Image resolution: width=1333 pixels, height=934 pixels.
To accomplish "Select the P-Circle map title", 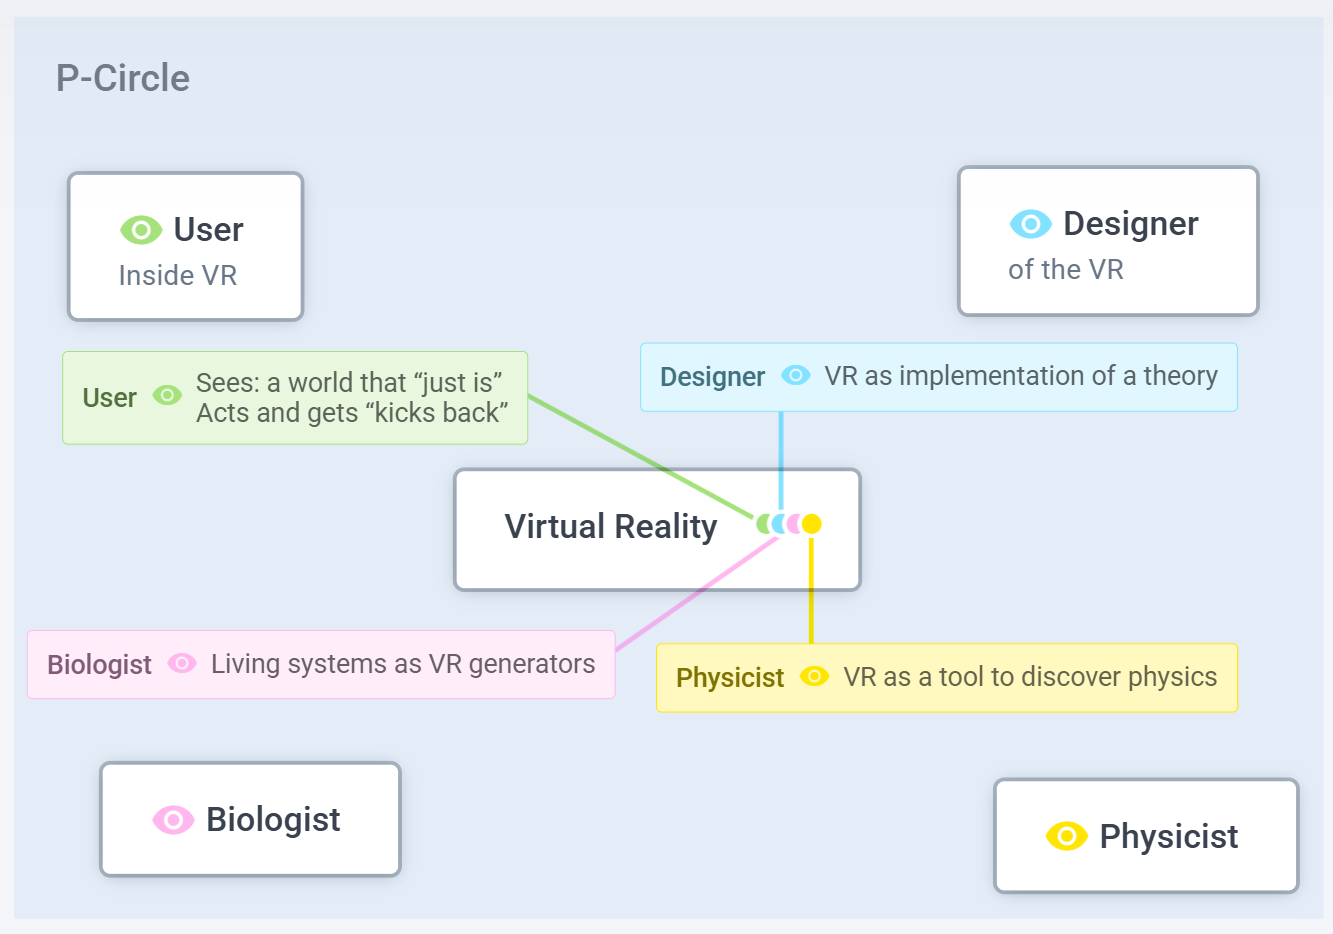I will (123, 78).
